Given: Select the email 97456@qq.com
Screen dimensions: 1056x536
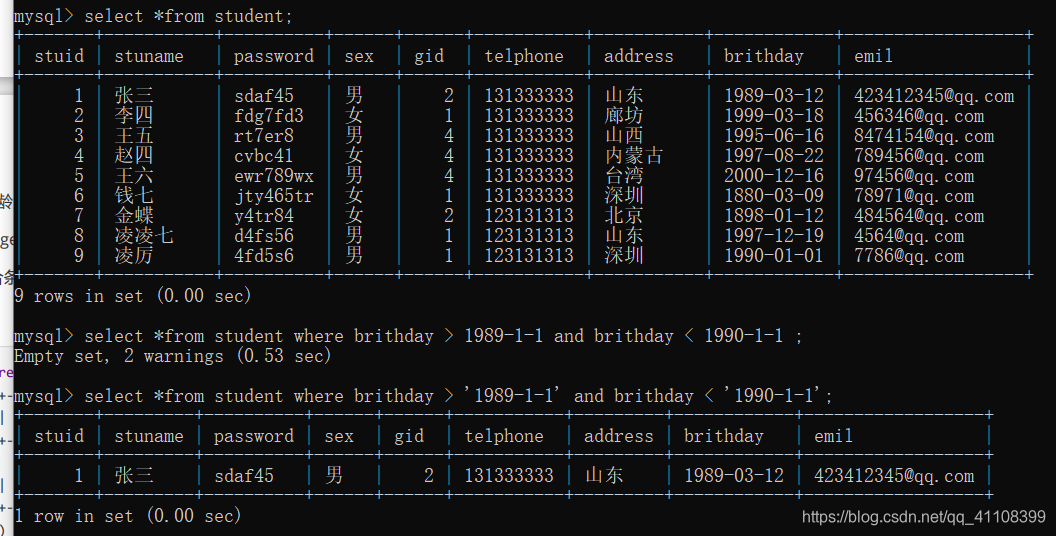Looking at the screenshot, I should tap(914, 176).
